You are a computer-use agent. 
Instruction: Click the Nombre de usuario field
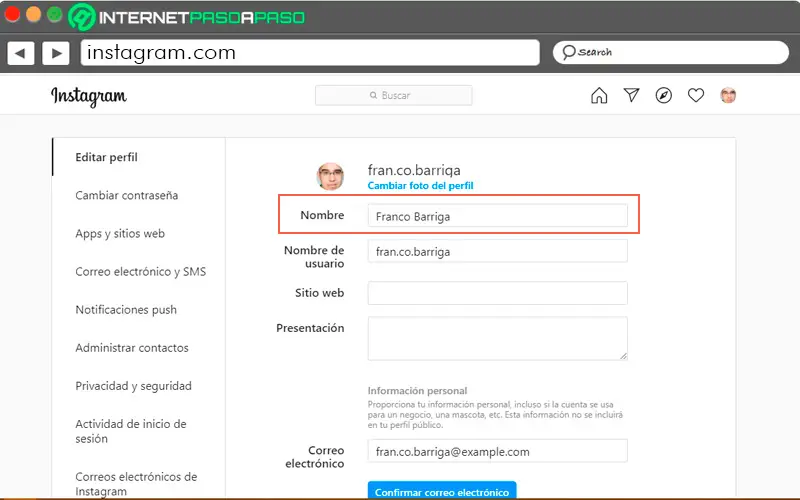tap(497, 251)
